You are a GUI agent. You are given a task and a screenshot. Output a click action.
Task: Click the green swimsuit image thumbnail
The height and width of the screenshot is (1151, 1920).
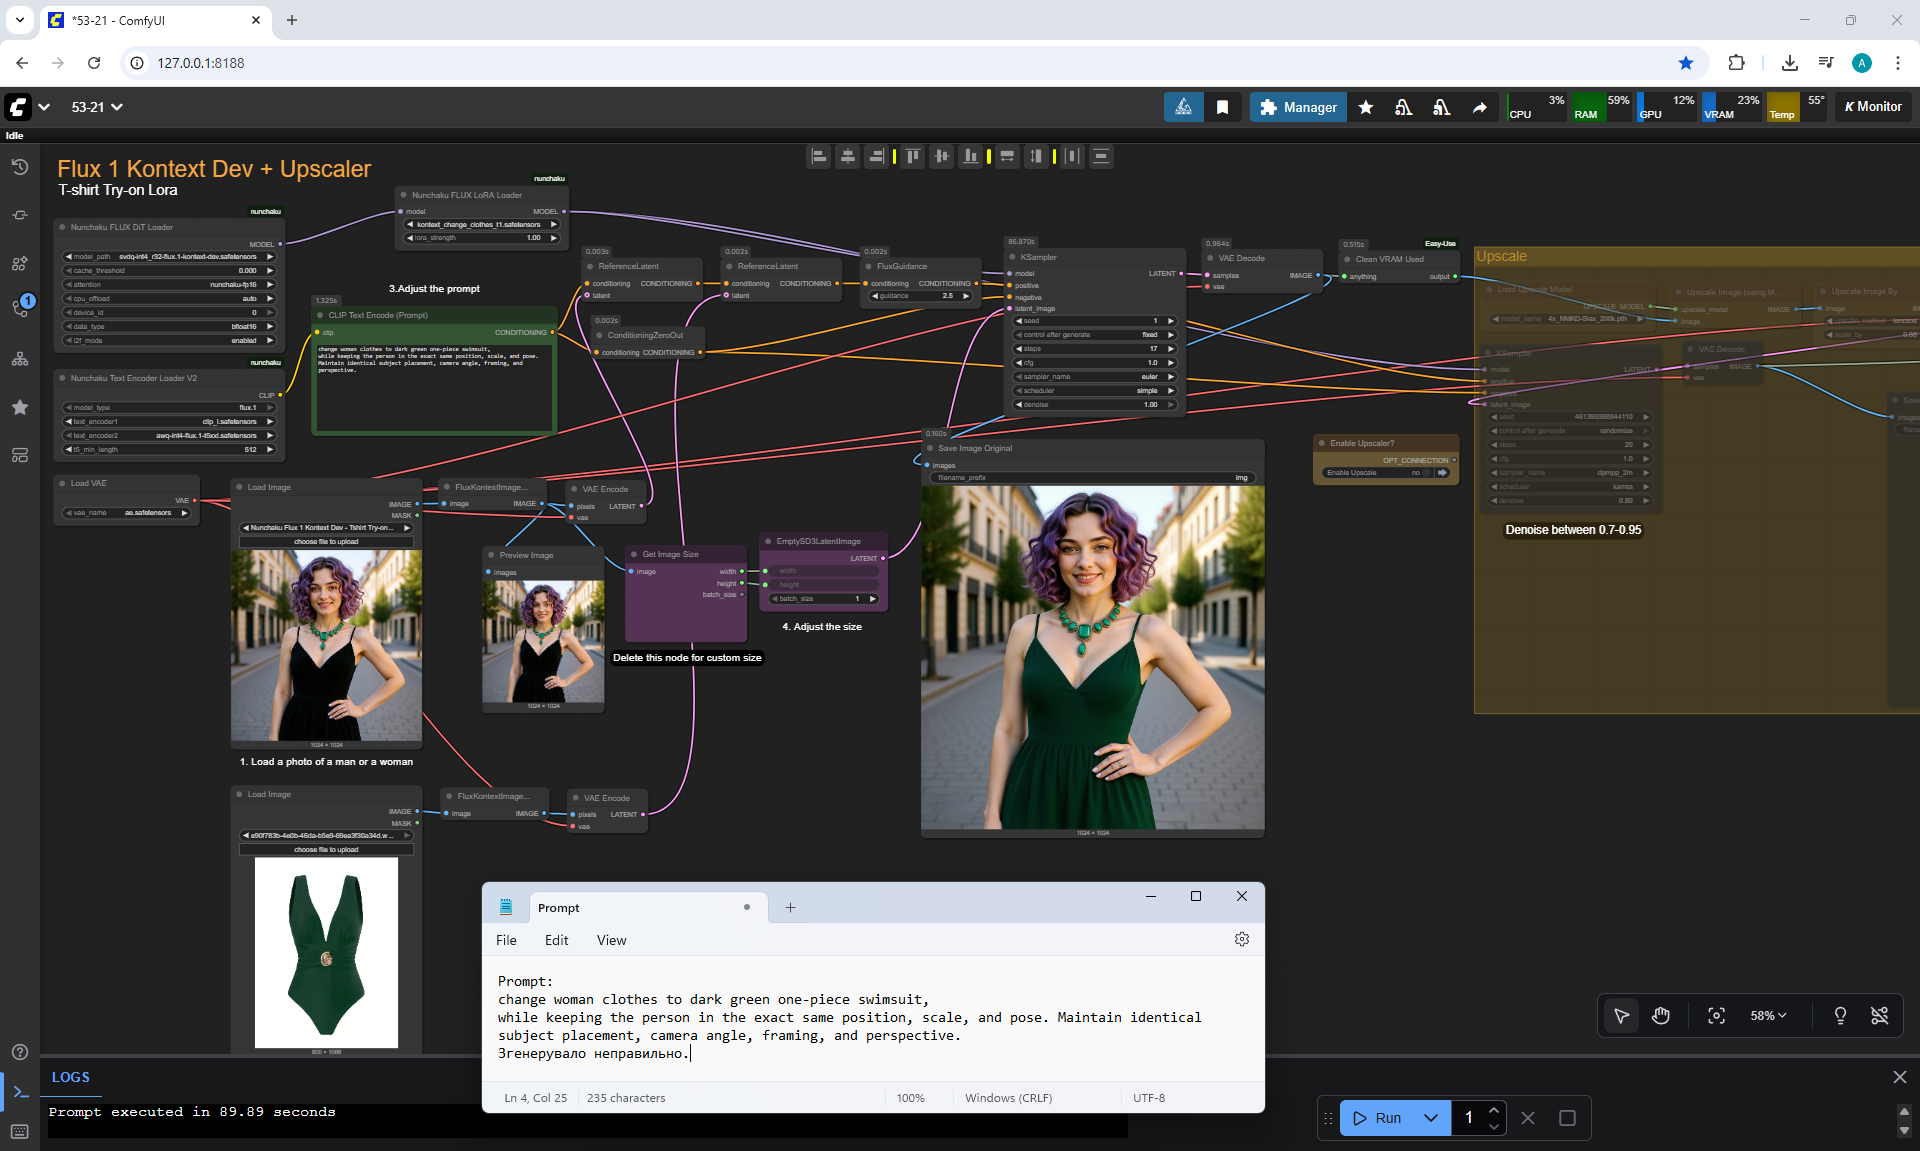point(326,952)
